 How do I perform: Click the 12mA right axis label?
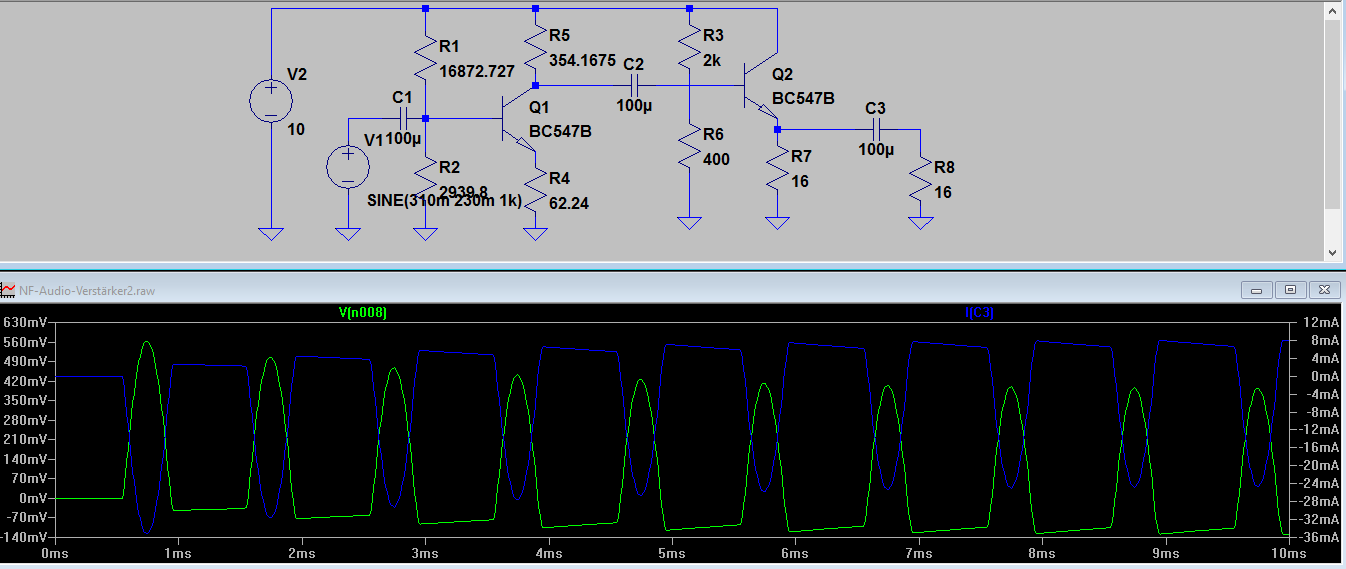click(x=1320, y=323)
